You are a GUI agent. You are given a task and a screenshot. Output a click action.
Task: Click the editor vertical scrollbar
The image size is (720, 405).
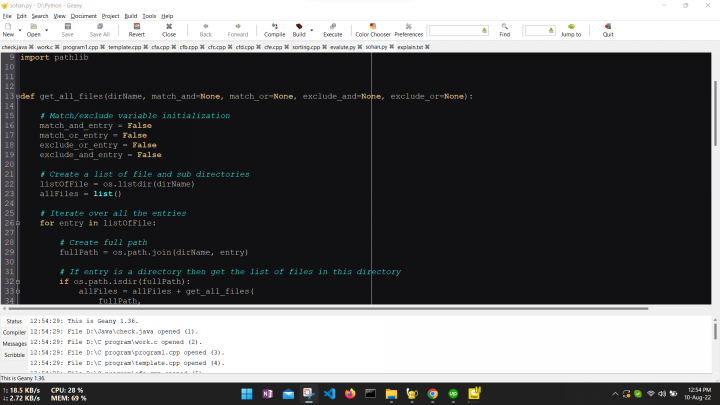click(x=715, y=113)
